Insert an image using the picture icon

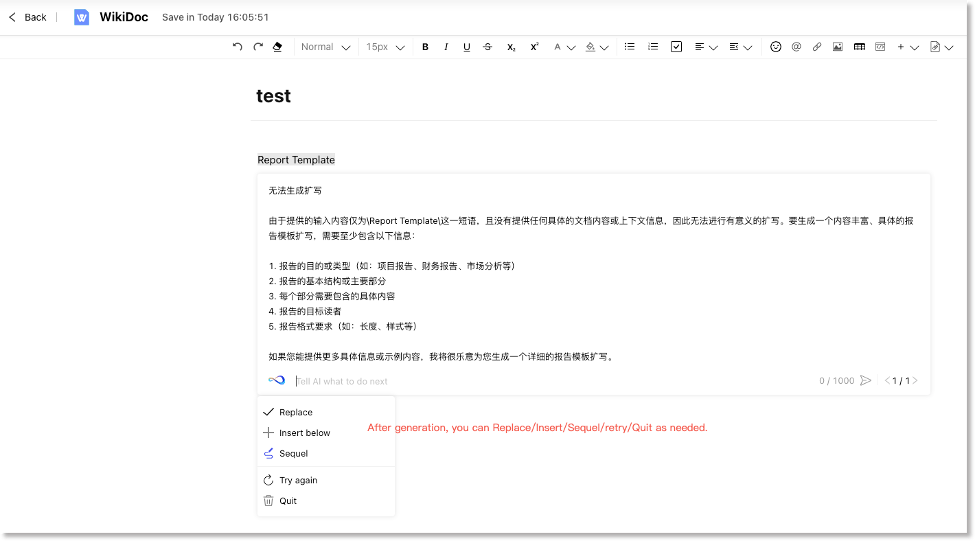coord(838,47)
